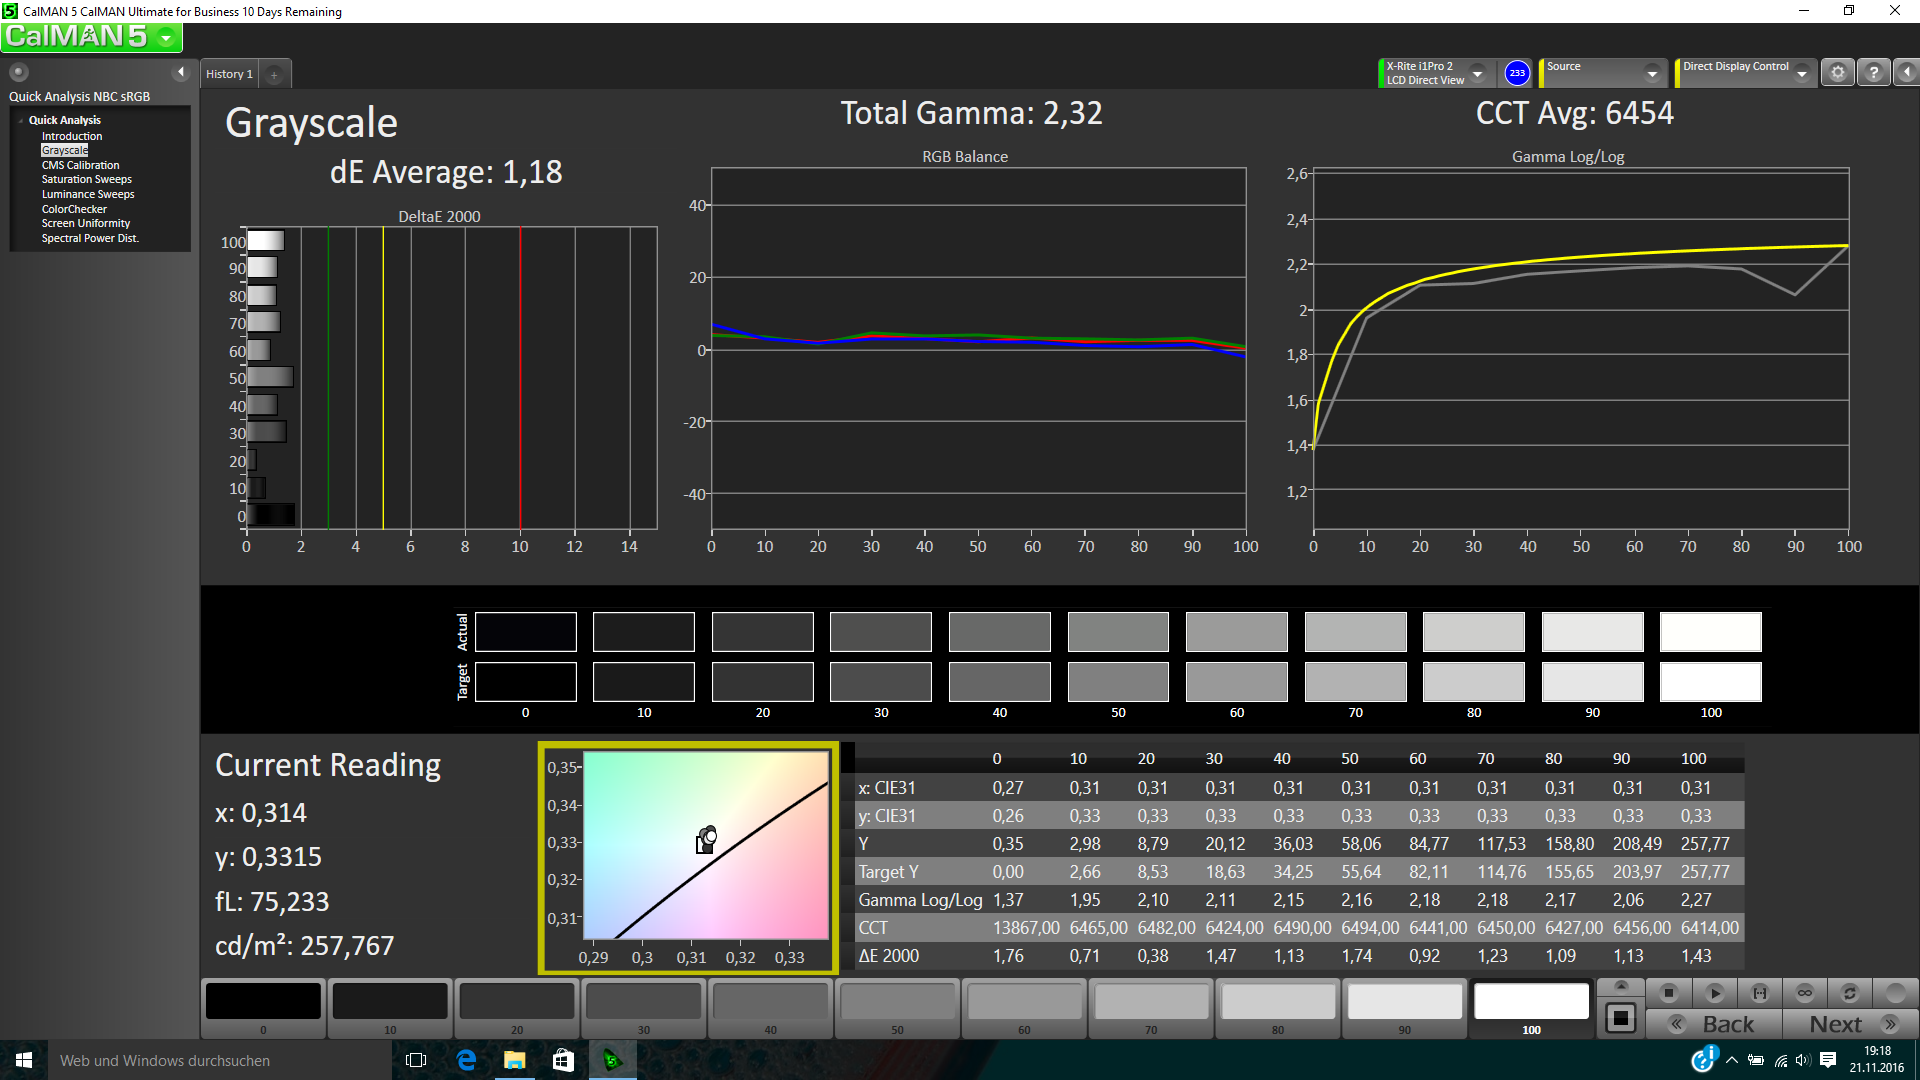Click the single read bracket icon

tap(1760, 993)
